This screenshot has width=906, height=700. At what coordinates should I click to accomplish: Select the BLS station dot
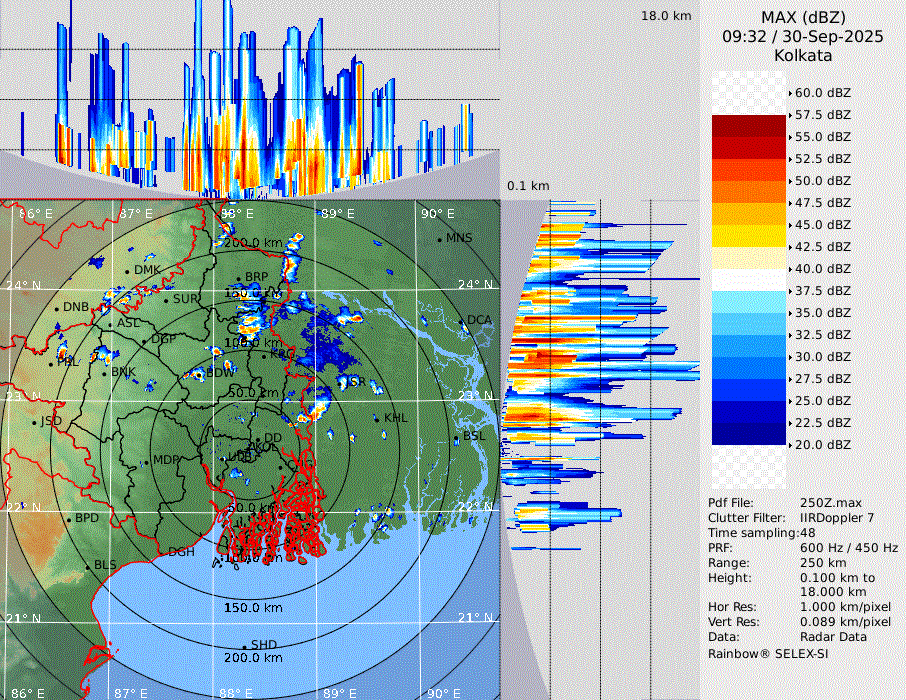pyautogui.click(x=88, y=566)
